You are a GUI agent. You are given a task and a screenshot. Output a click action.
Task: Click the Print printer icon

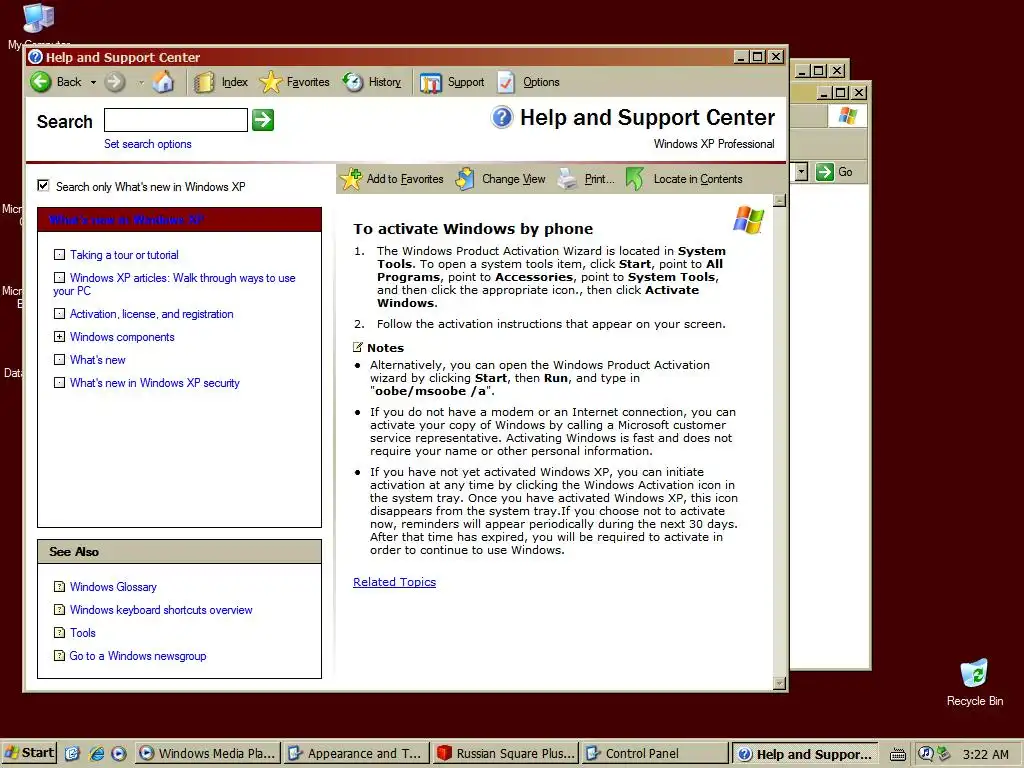[568, 178]
